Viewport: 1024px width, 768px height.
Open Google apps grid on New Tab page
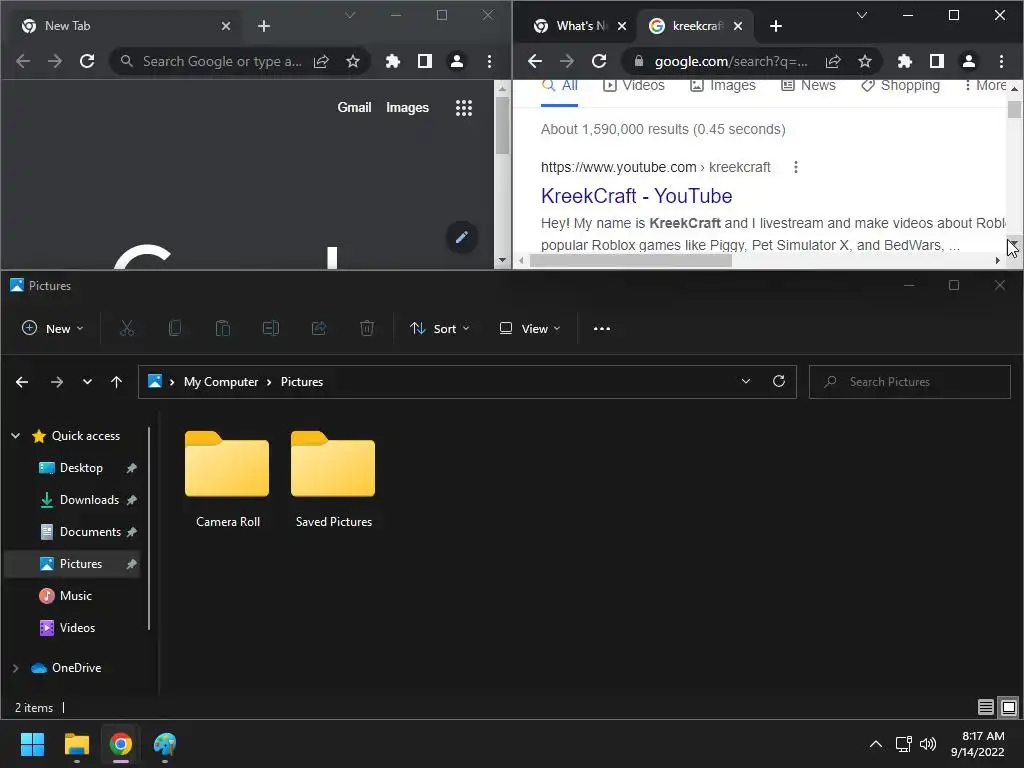464,108
